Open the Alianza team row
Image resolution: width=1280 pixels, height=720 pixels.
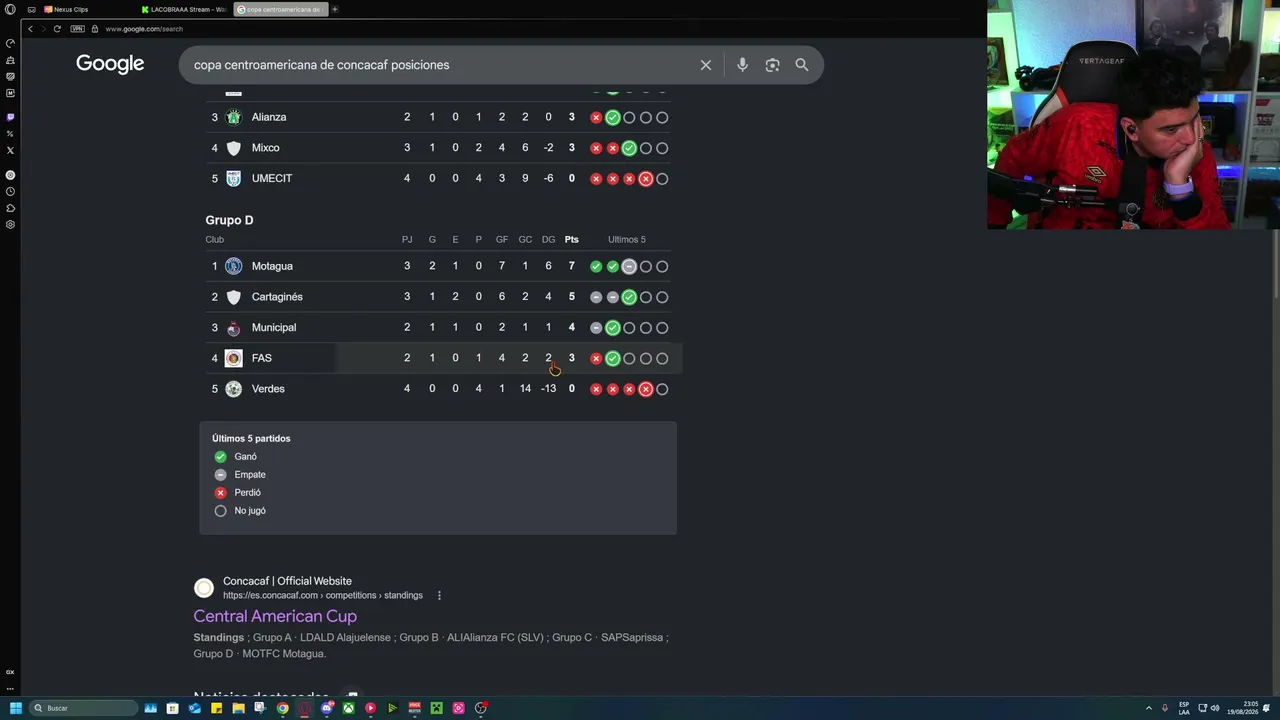438,117
